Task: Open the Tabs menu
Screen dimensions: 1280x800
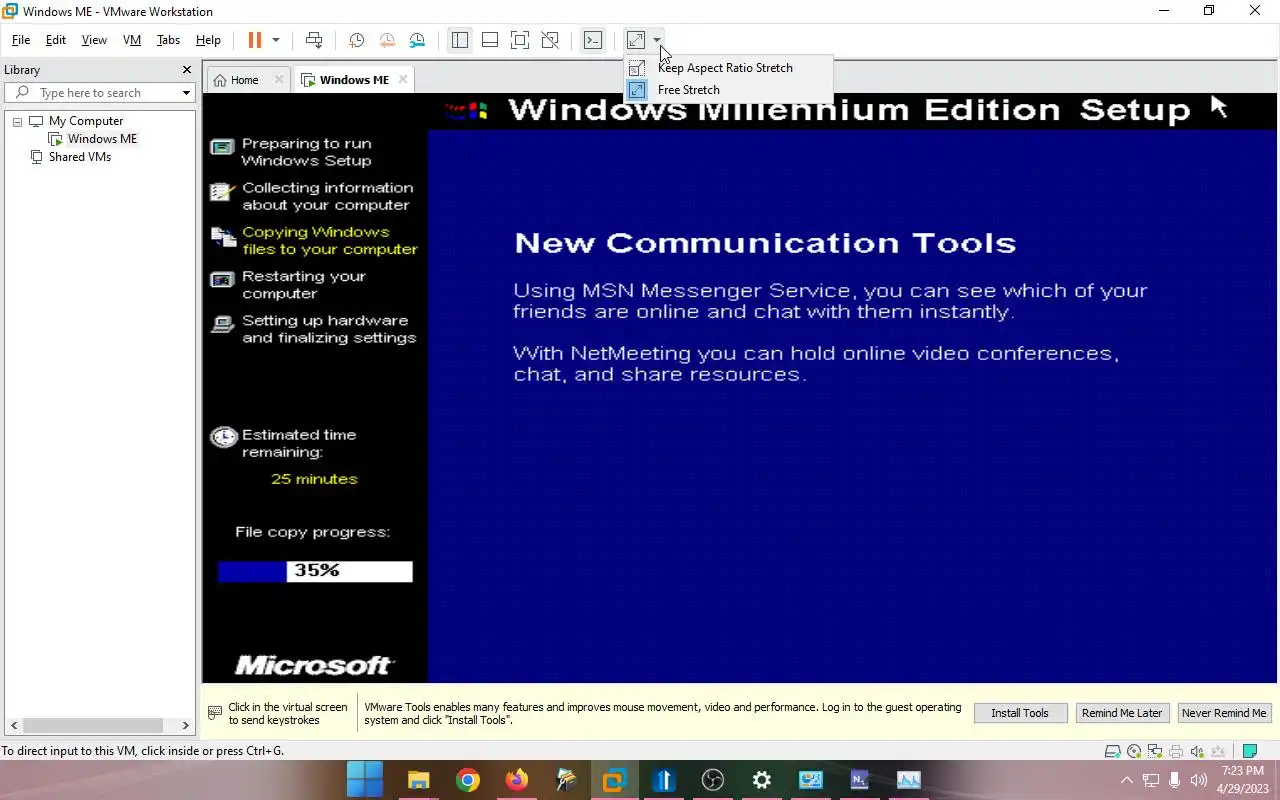Action: tap(168, 40)
